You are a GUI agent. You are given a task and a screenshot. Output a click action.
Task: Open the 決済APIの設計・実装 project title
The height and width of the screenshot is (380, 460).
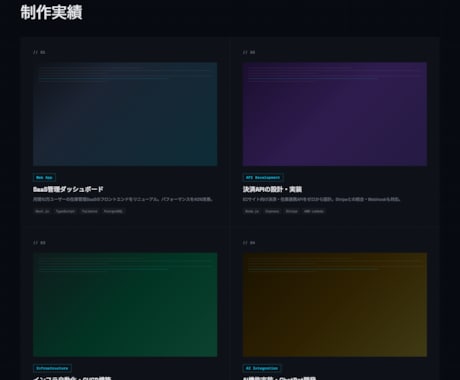[272, 189]
